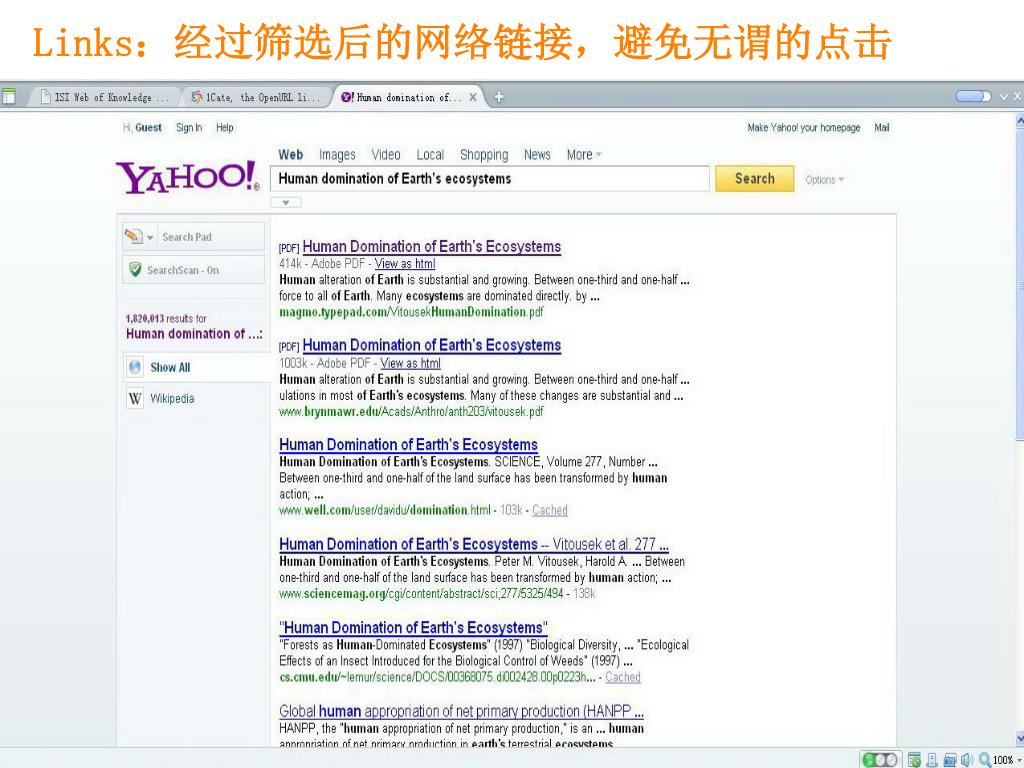1024x768 pixels.
Task: Click the SearchScan shield icon
Action: pos(135,270)
